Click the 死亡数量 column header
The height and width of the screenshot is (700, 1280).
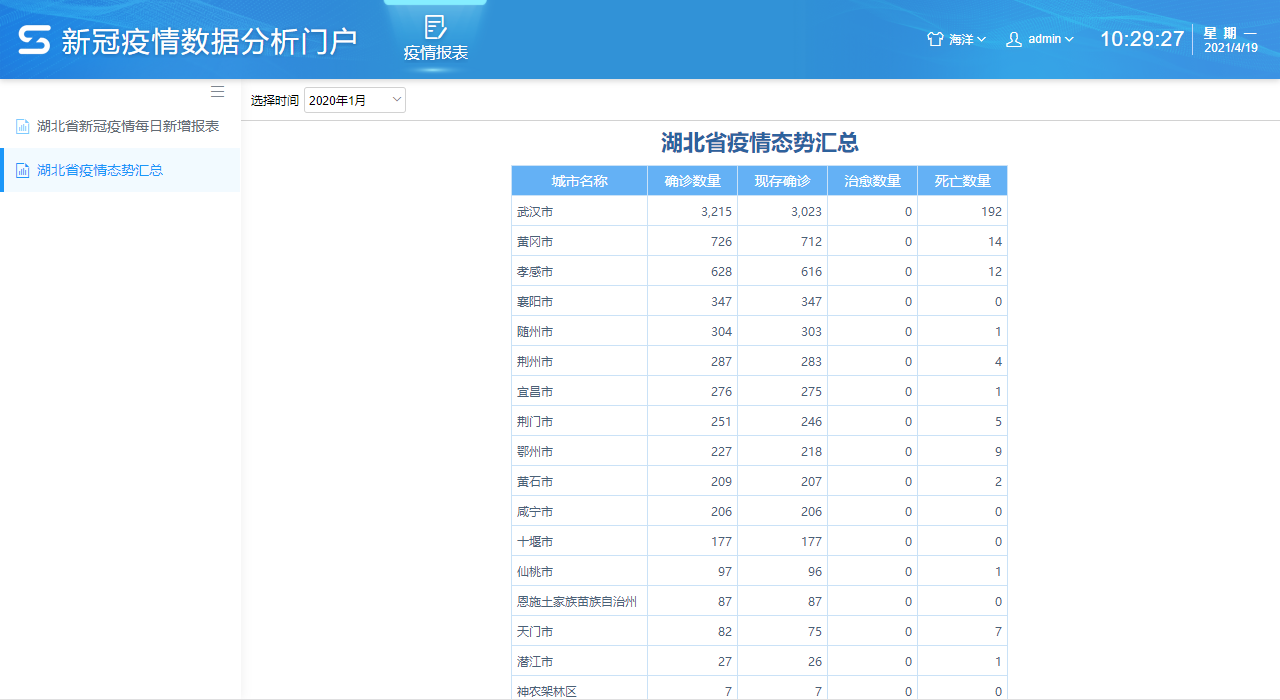point(962,181)
